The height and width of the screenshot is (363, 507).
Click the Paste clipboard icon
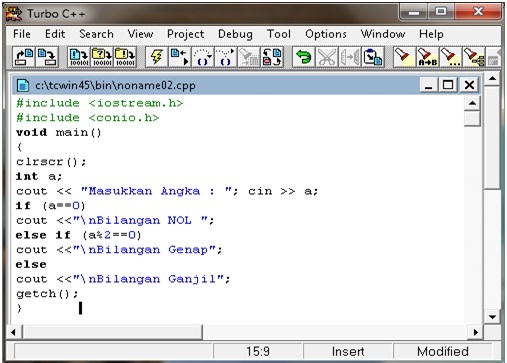click(373, 57)
